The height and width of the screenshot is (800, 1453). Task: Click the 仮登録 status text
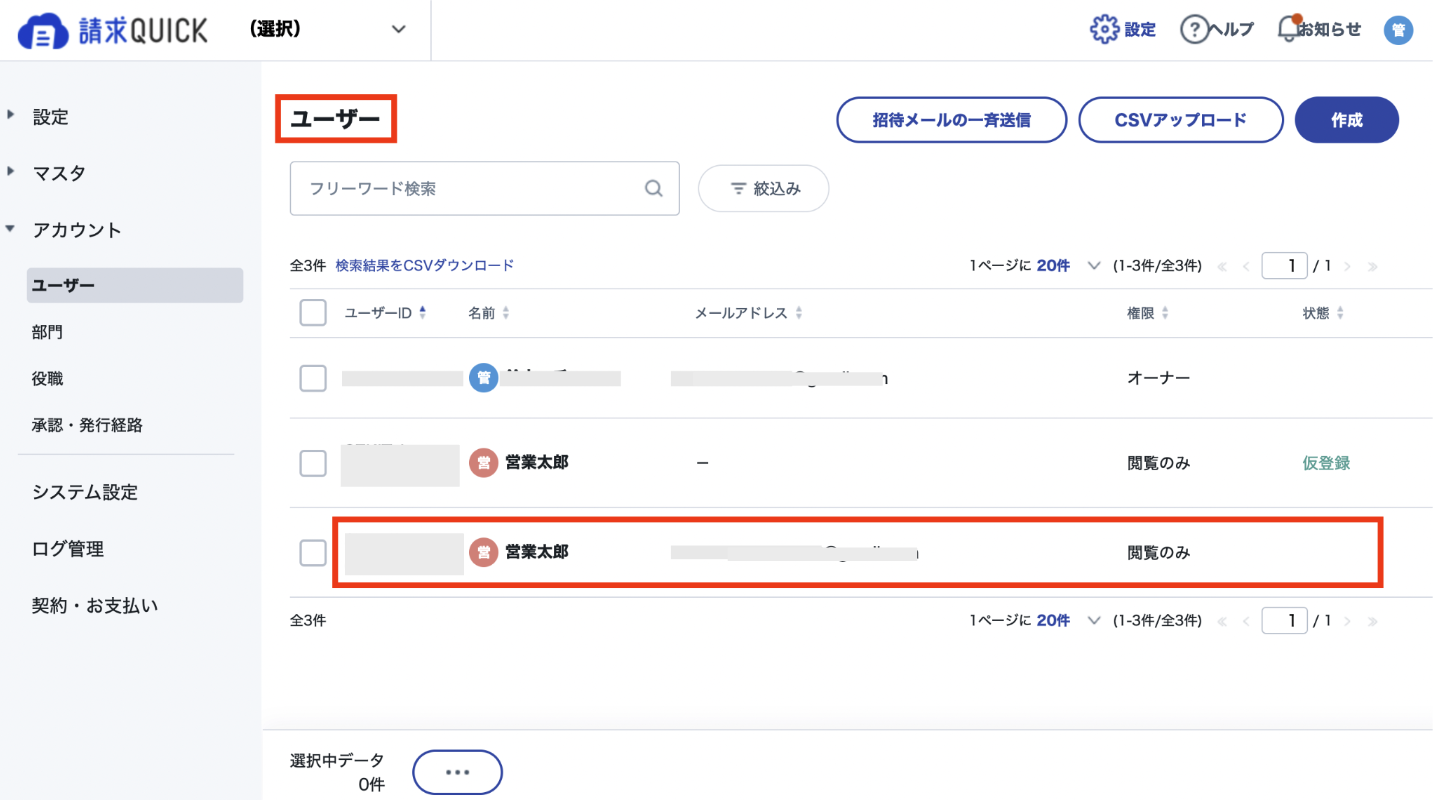click(x=1326, y=463)
